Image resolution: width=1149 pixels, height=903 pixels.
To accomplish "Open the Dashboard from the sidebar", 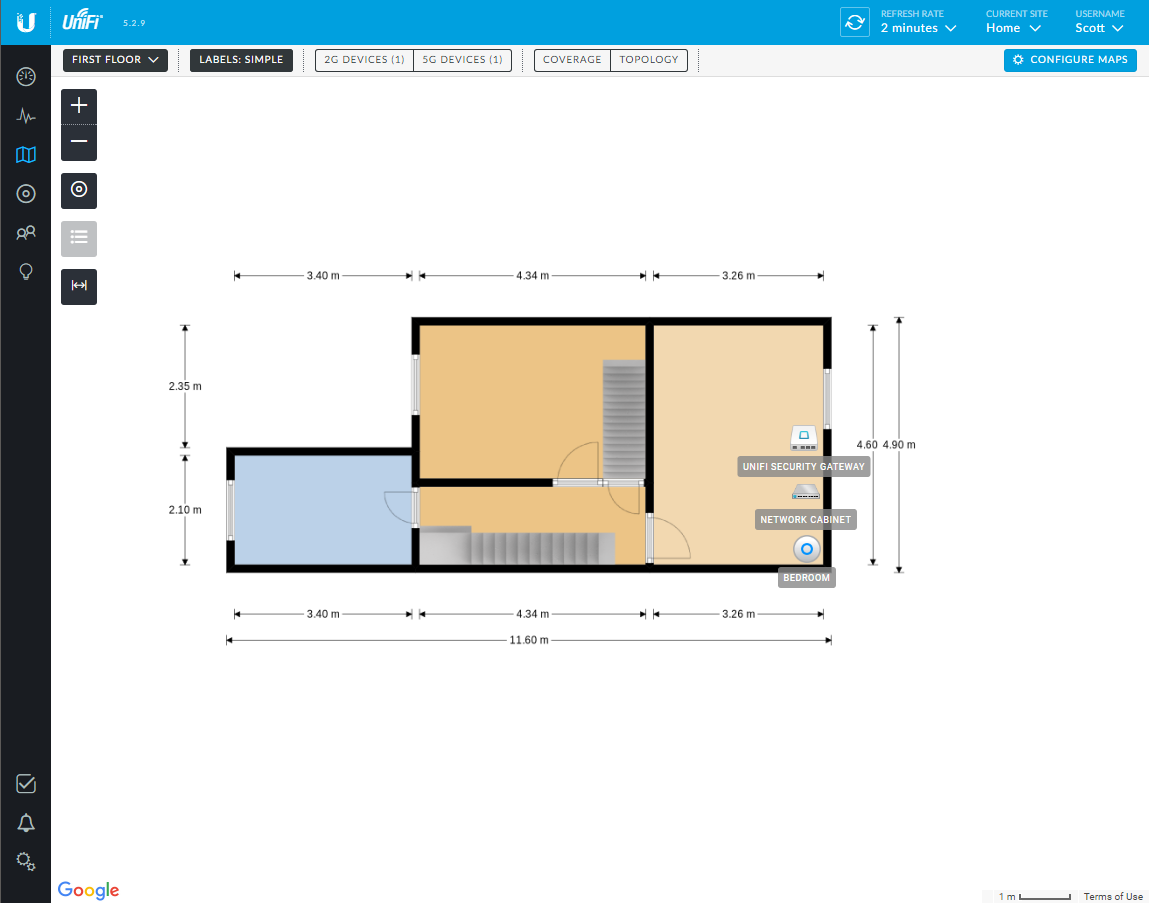I will coord(26,76).
